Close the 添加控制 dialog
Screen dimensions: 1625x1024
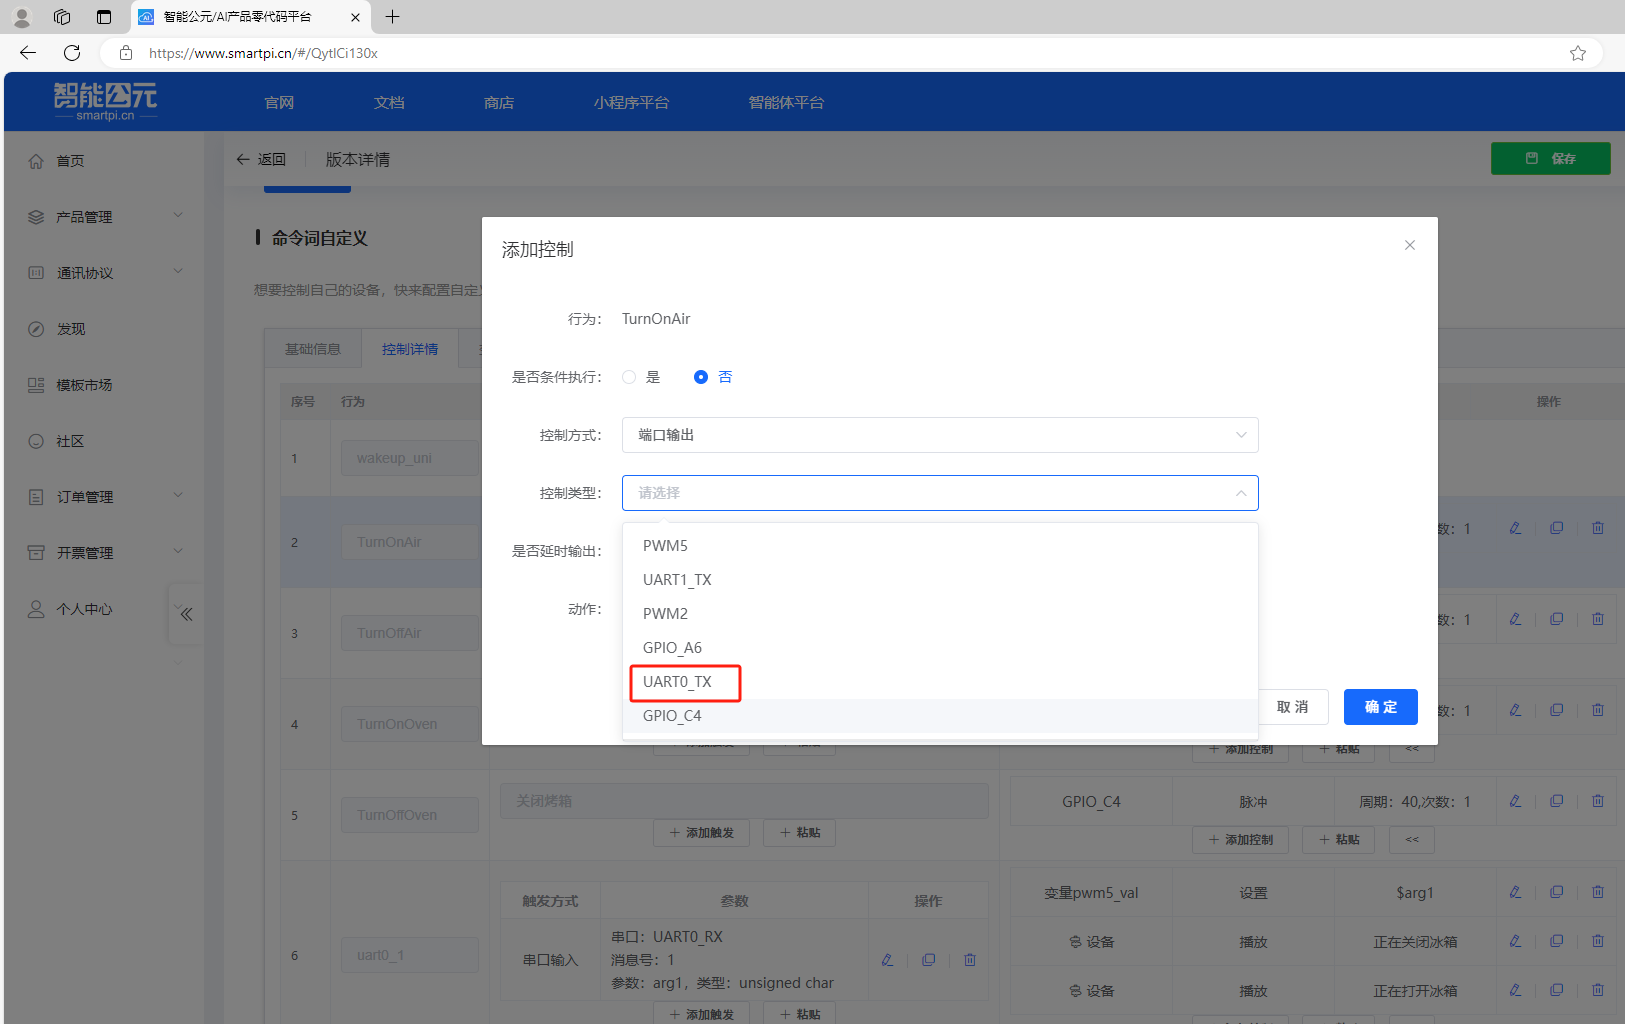pos(1409,245)
